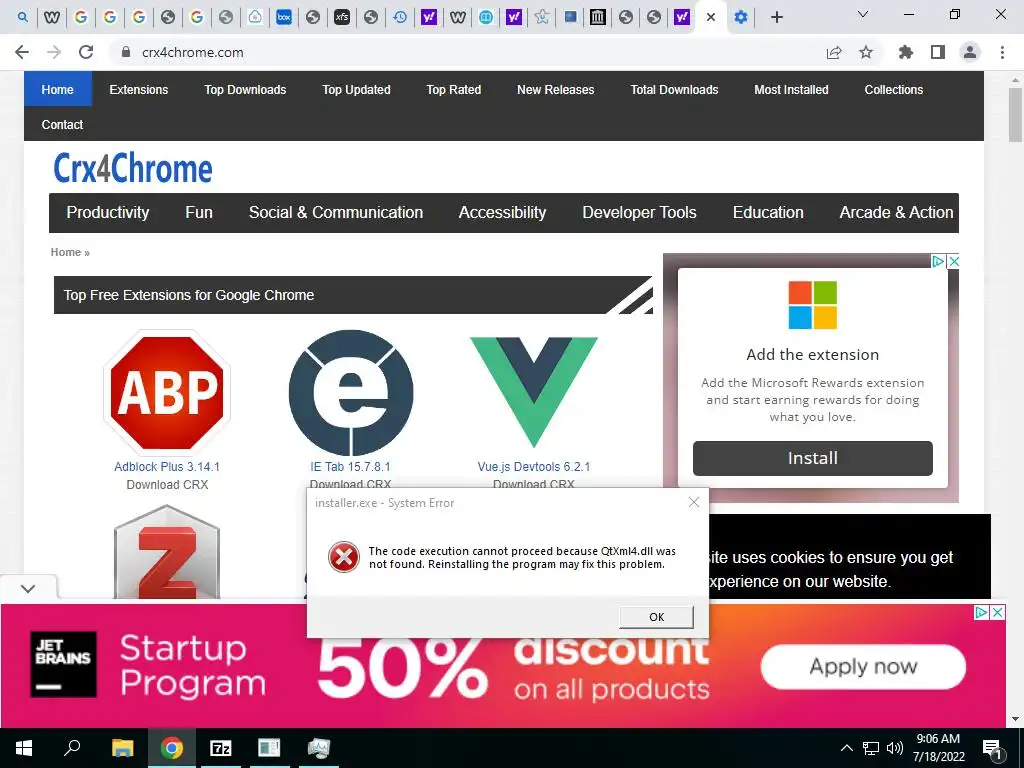This screenshot has width=1024, height=768.
Task: Reload the crx4chrome page
Action: [86, 52]
